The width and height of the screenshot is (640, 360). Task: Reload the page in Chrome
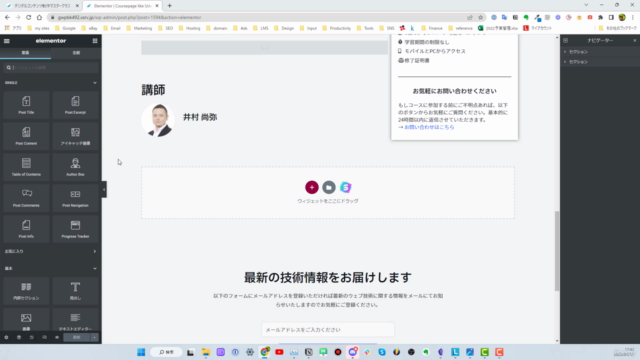[29, 18]
